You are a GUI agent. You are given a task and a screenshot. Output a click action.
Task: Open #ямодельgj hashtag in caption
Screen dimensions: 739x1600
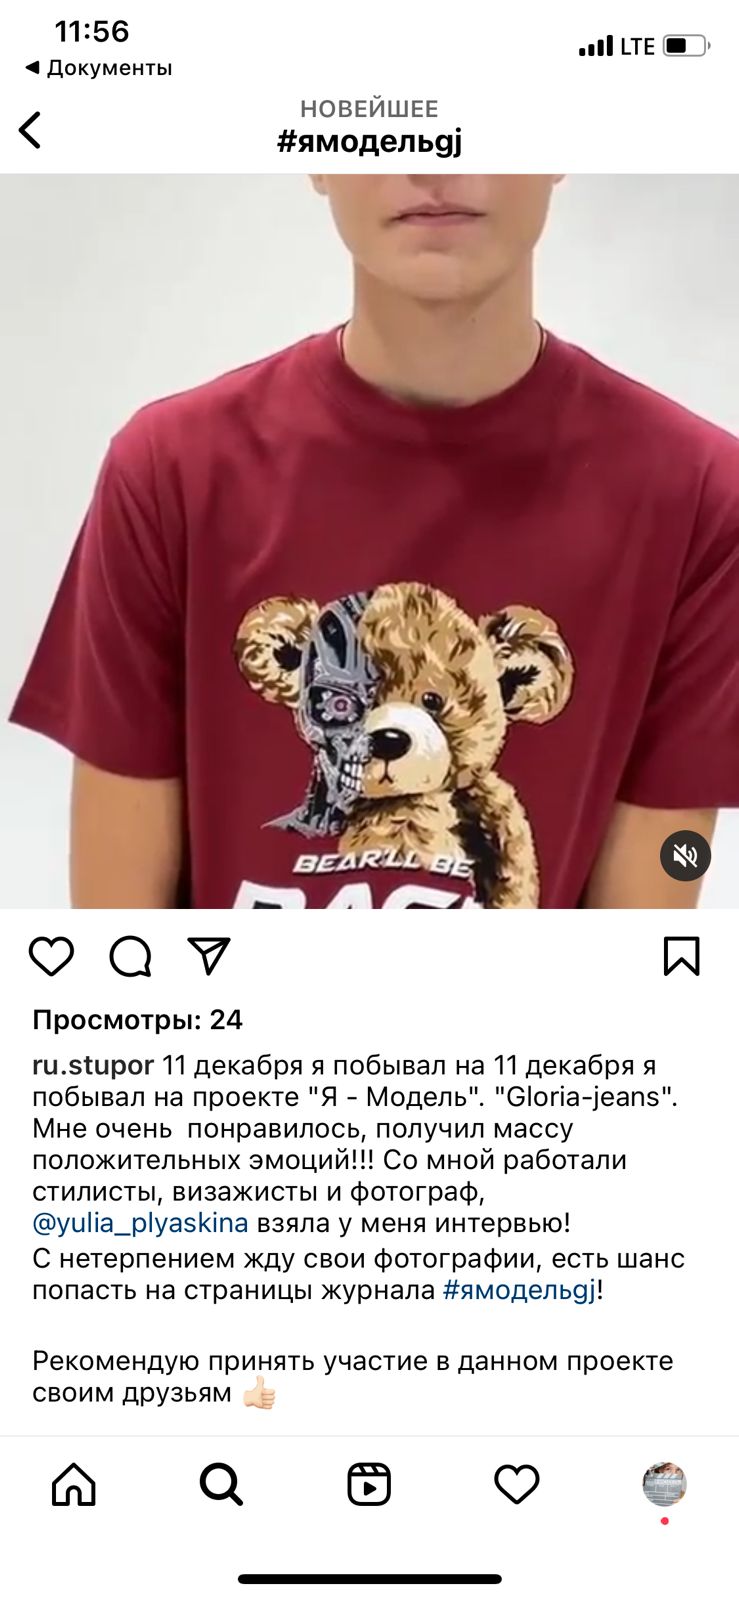coord(519,1290)
